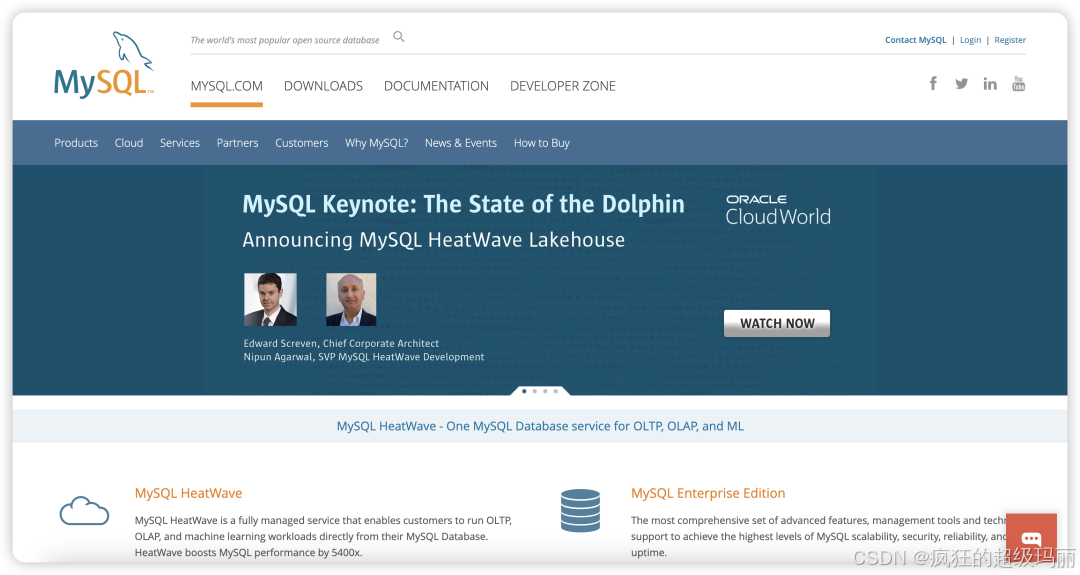1080x575 pixels.
Task: Select the first carousel slide dot
Action: coord(524,391)
